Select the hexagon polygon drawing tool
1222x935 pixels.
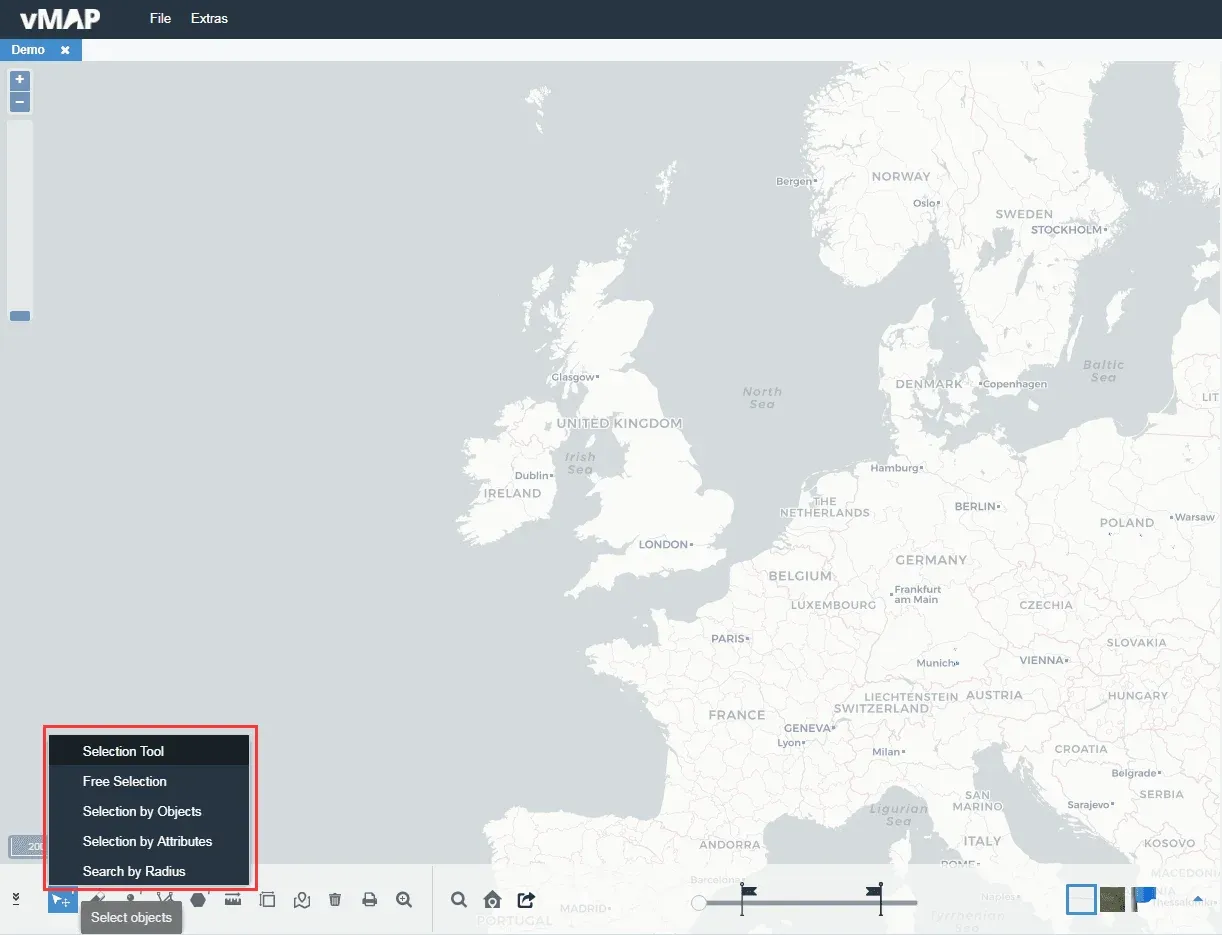click(x=198, y=900)
